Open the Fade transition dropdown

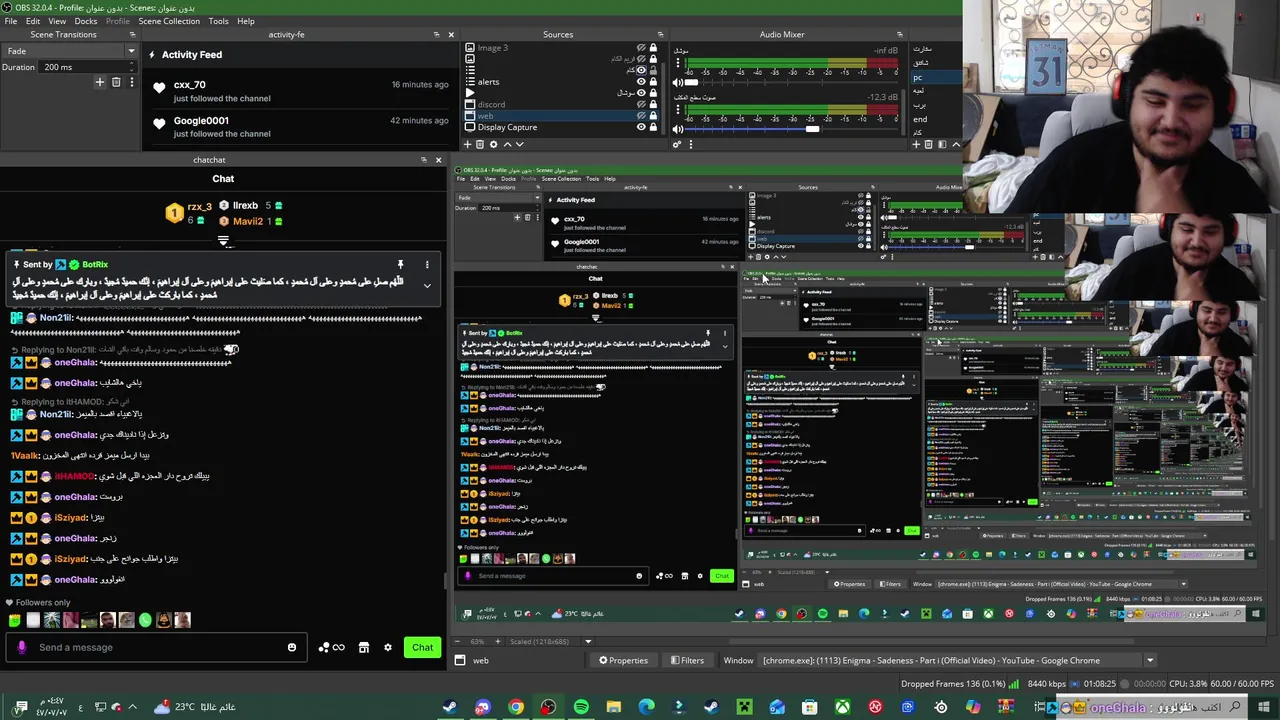(x=70, y=51)
